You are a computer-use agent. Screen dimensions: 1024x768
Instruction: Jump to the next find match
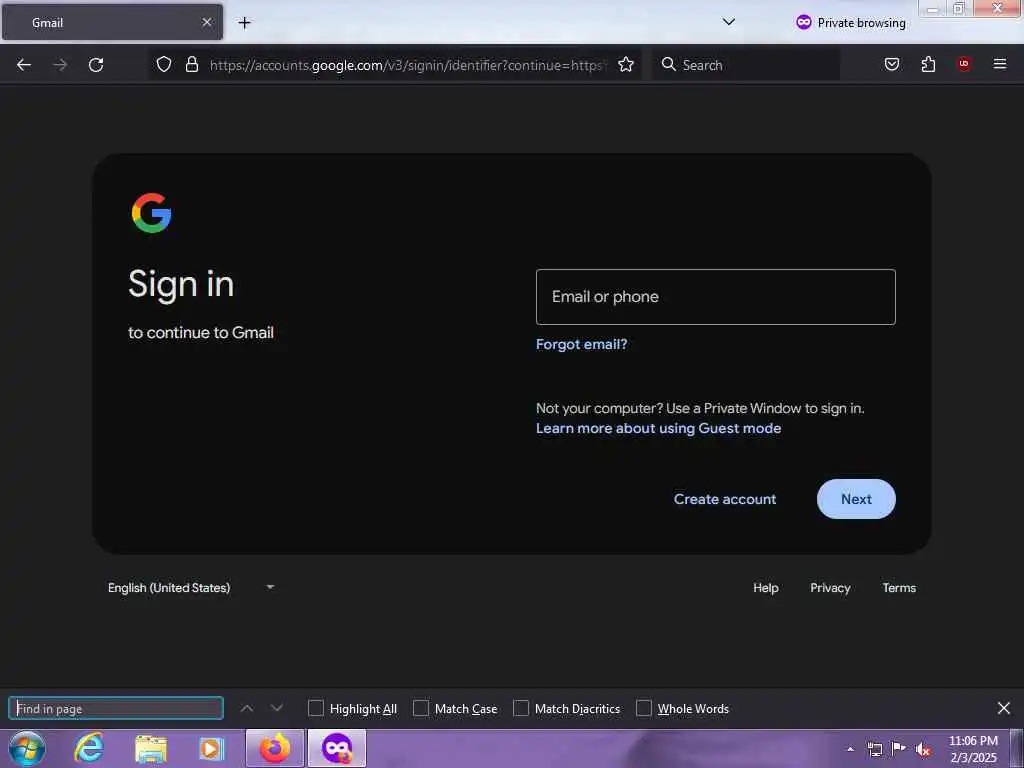coord(277,708)
